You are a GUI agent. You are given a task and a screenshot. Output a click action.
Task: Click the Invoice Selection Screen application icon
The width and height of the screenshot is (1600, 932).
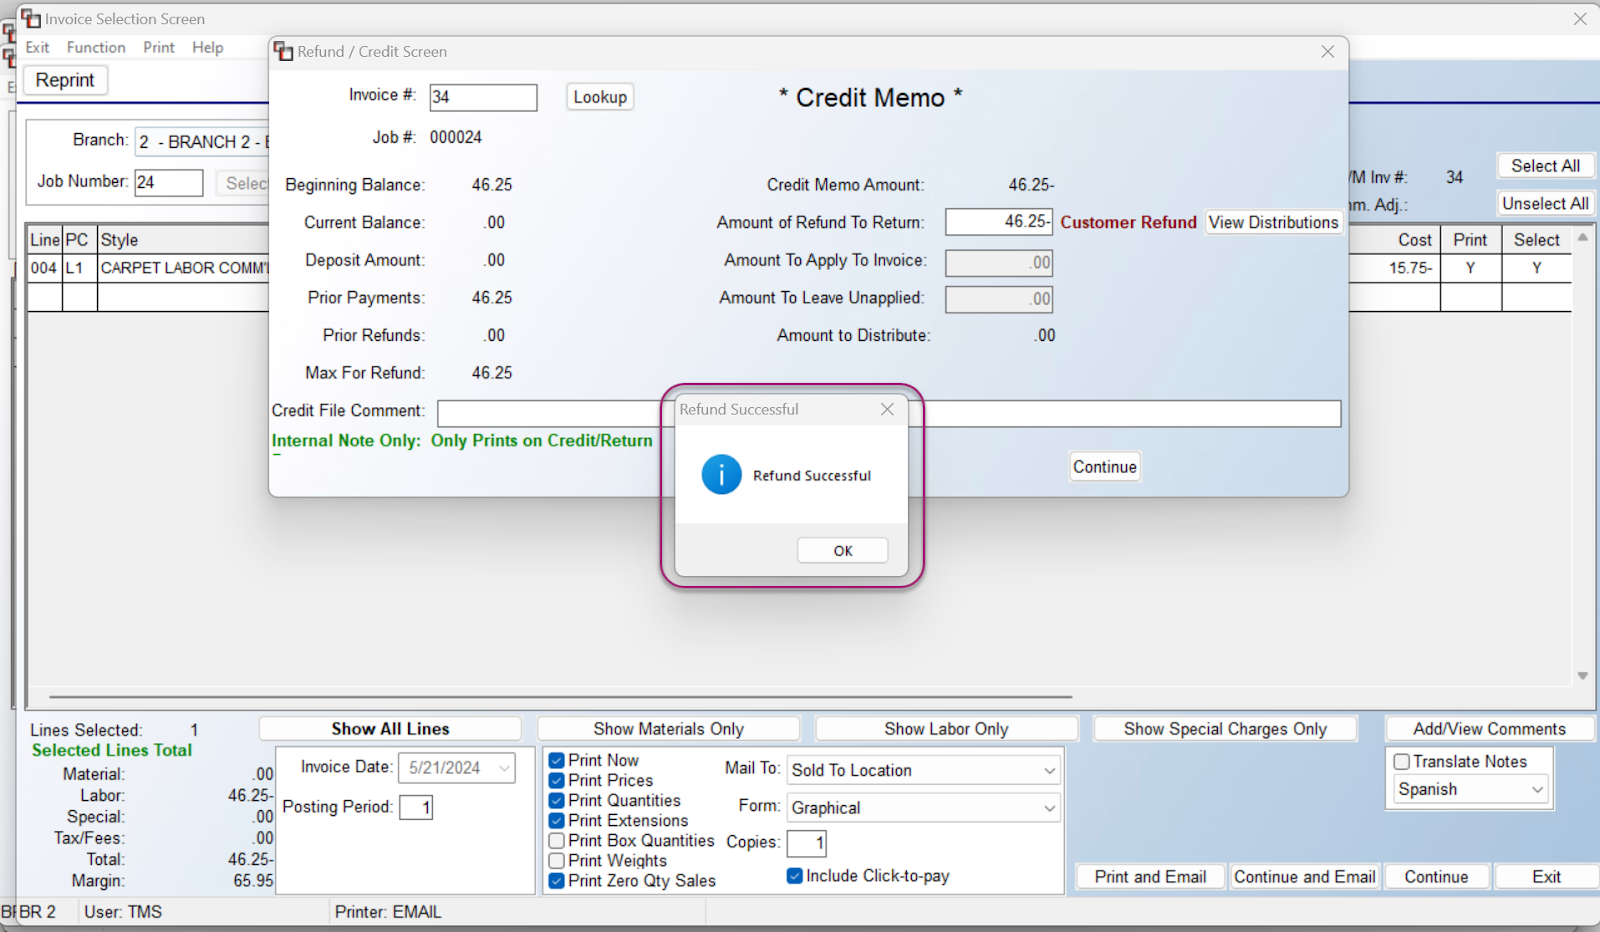tap(29, 18)
